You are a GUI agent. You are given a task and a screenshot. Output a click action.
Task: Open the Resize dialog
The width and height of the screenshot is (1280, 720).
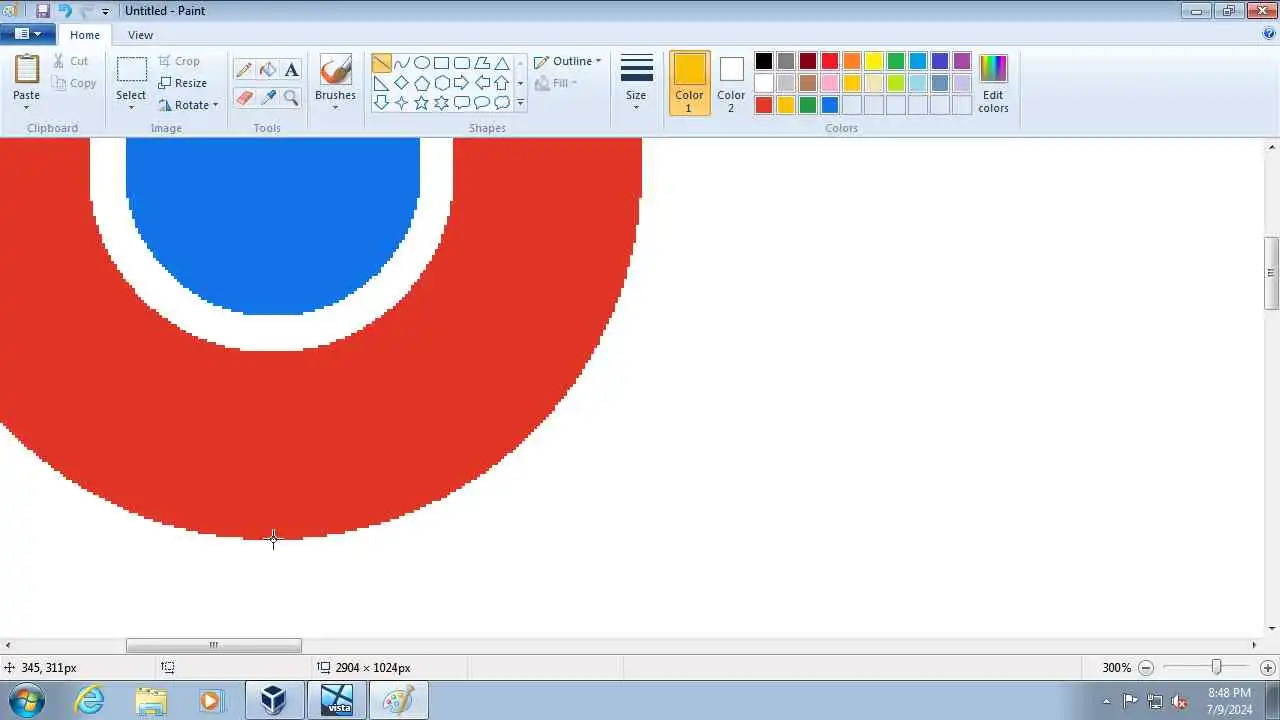(x=183, y=83)
